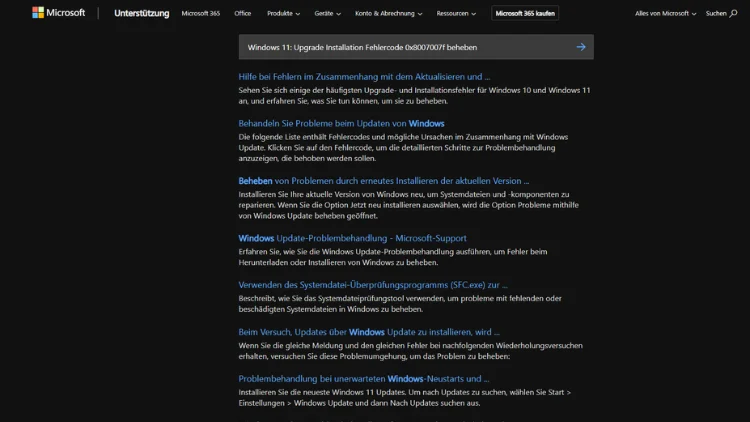Expand the Ressourcen dropdown
750x422 pixels.
click(456, 13)
